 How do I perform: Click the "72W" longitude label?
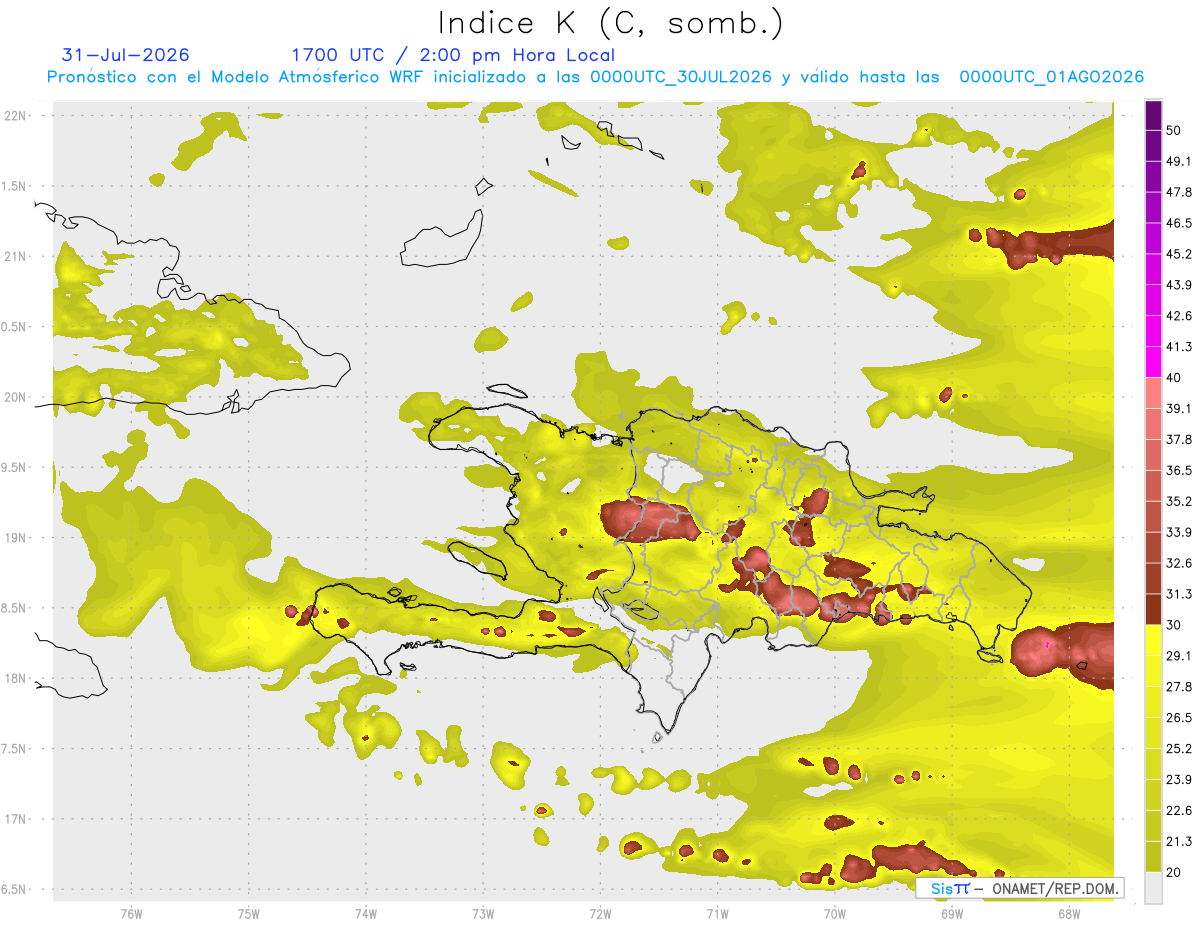[600, 913]
